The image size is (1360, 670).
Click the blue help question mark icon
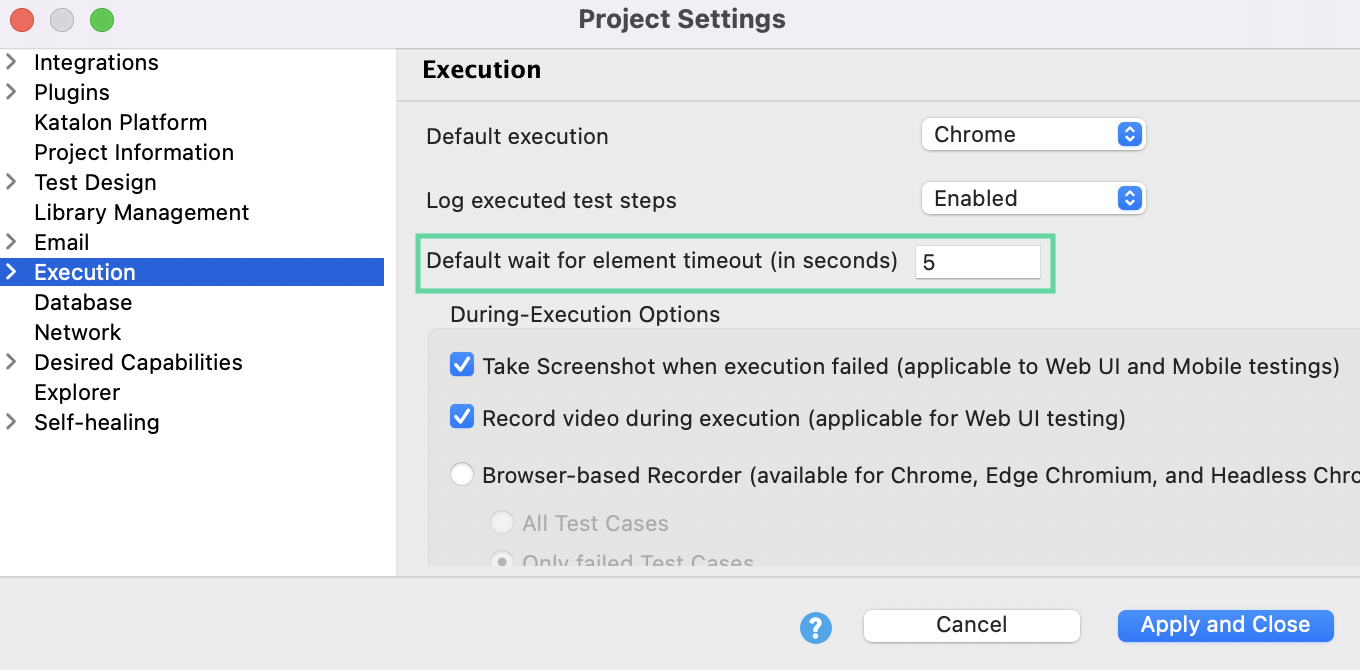click(816, 627)
